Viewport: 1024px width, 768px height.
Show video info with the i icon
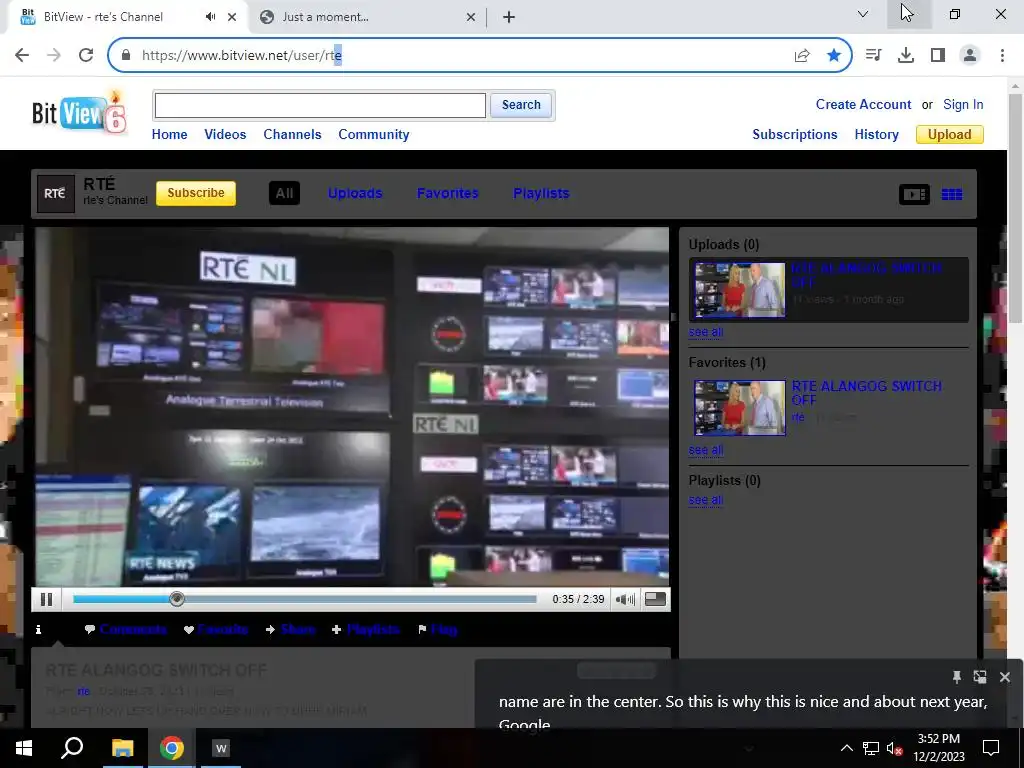(39, 630)
